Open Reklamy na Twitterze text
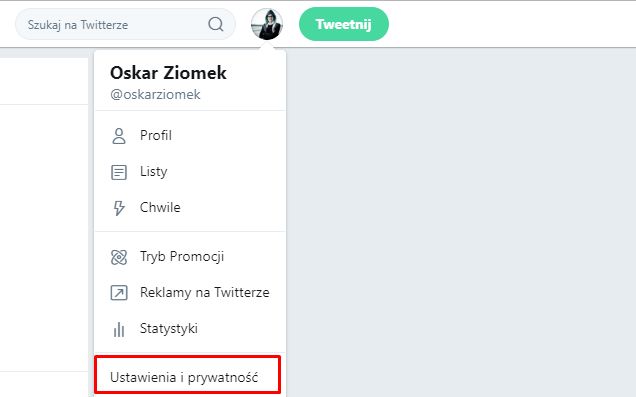 tap(204, 292)
